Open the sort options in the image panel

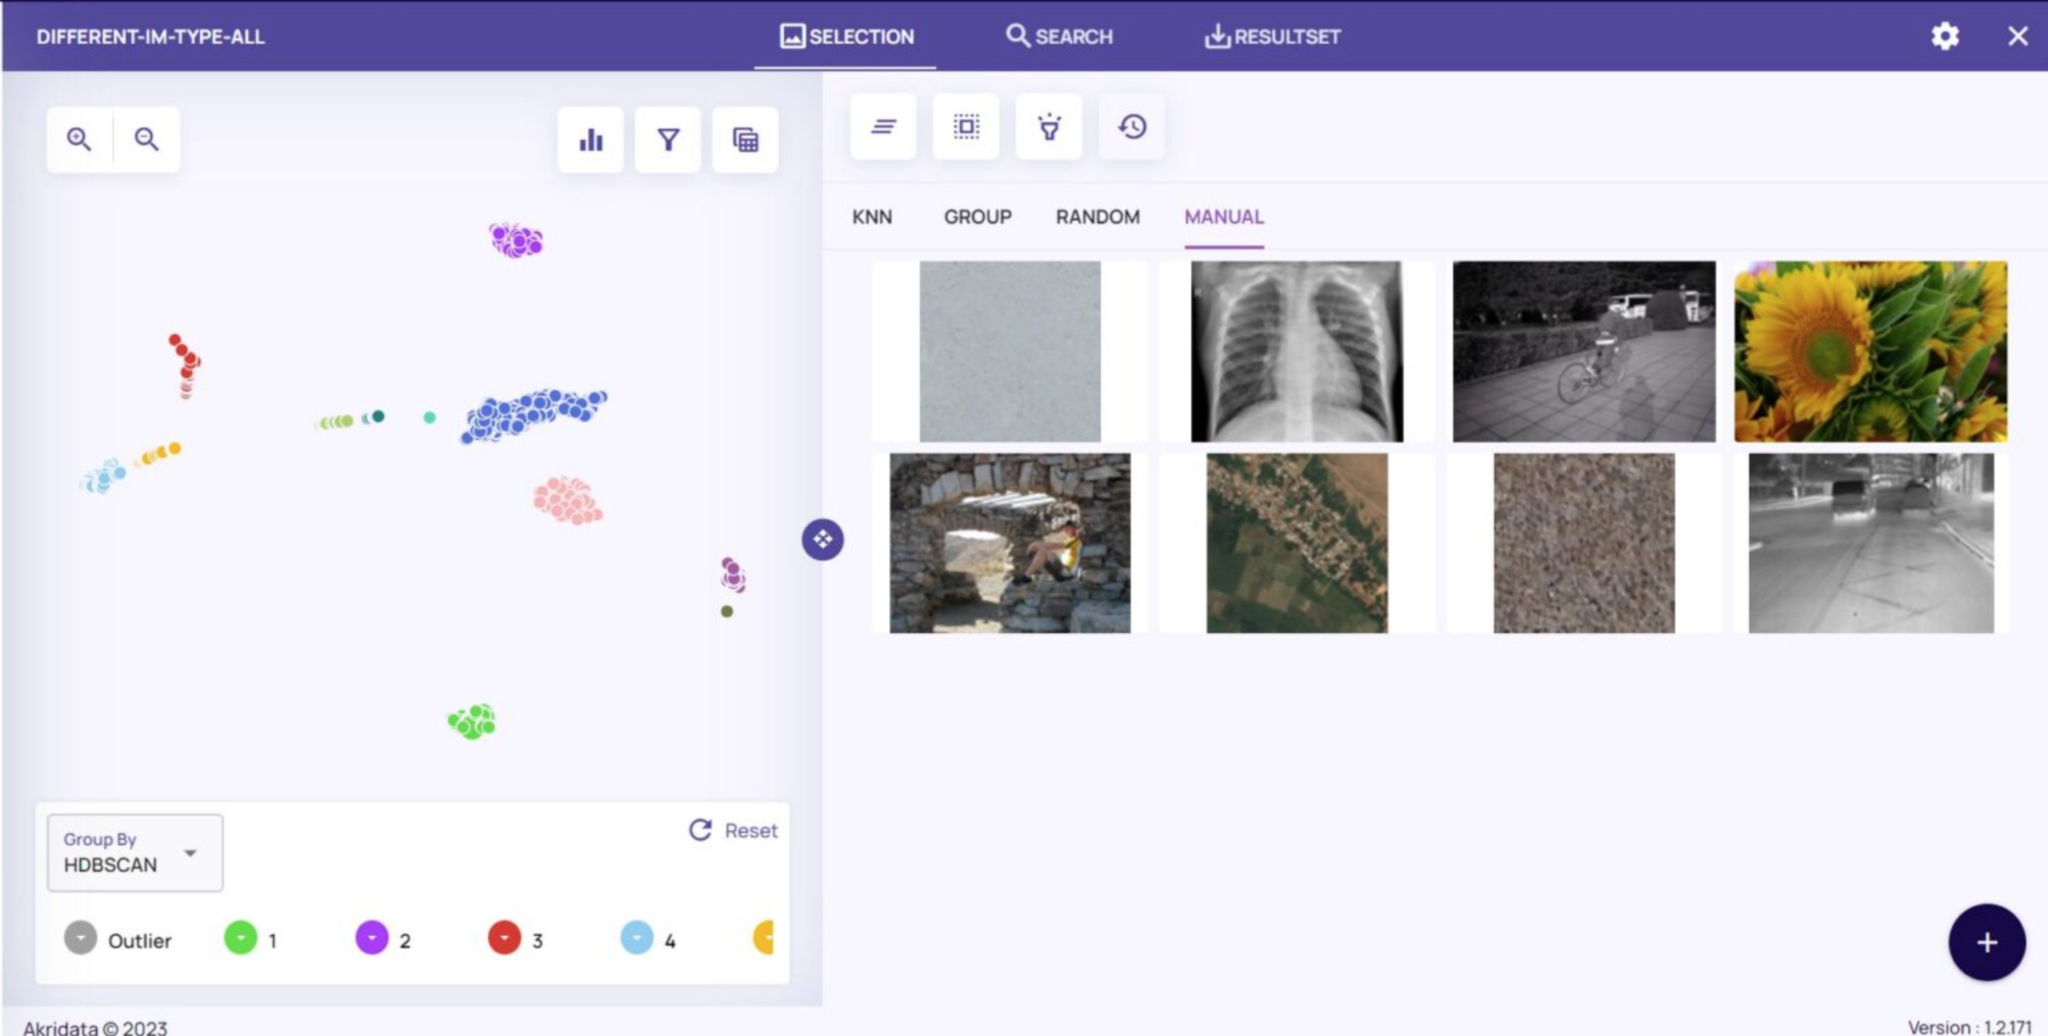click(884, 126)
